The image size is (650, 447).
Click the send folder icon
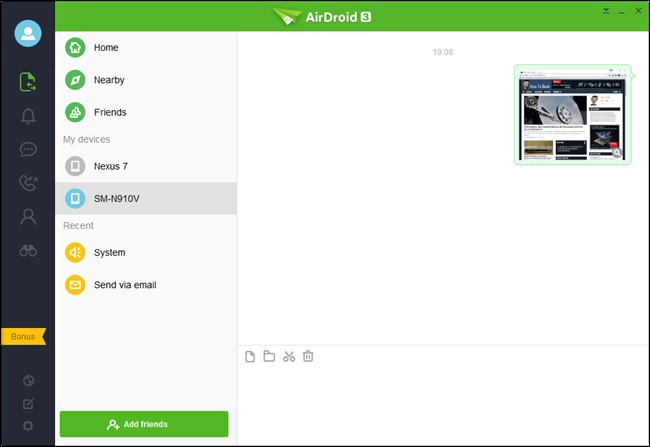pos(269,356)
